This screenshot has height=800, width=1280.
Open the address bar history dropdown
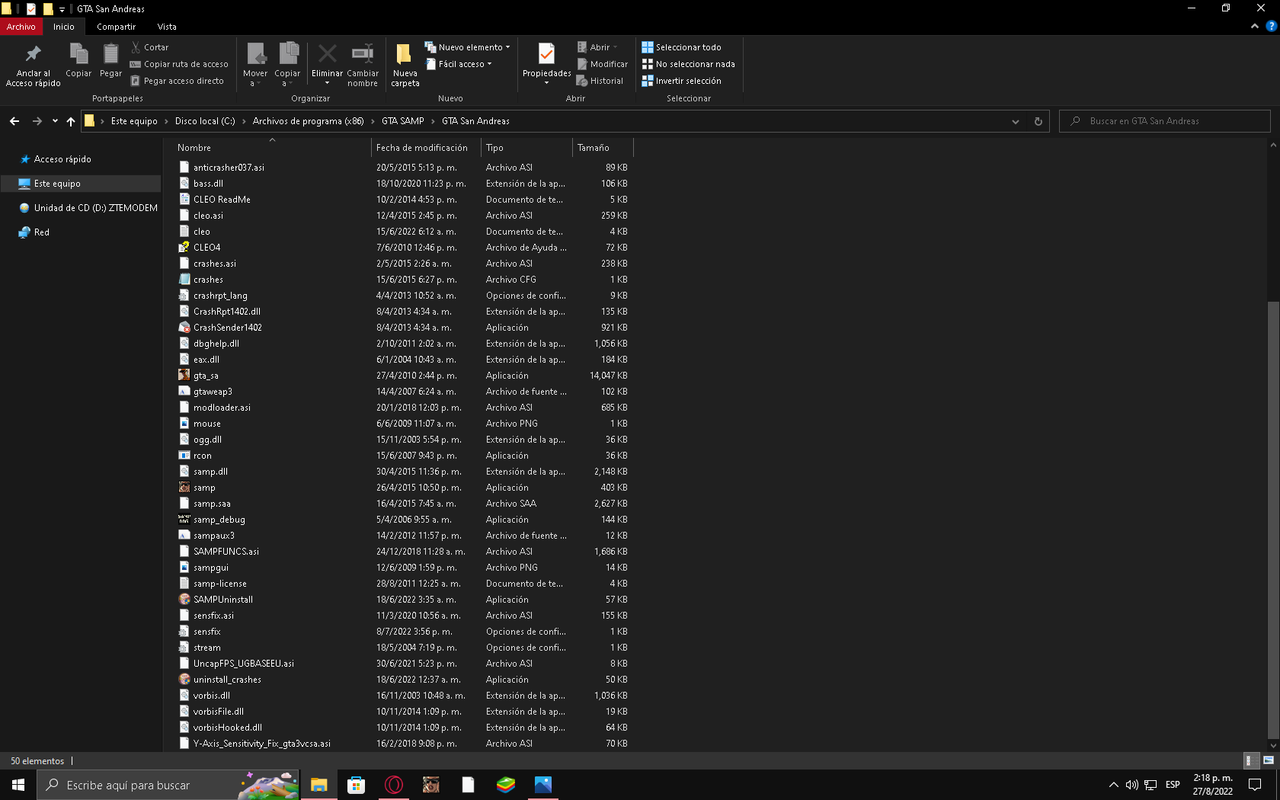[1016, 121]
